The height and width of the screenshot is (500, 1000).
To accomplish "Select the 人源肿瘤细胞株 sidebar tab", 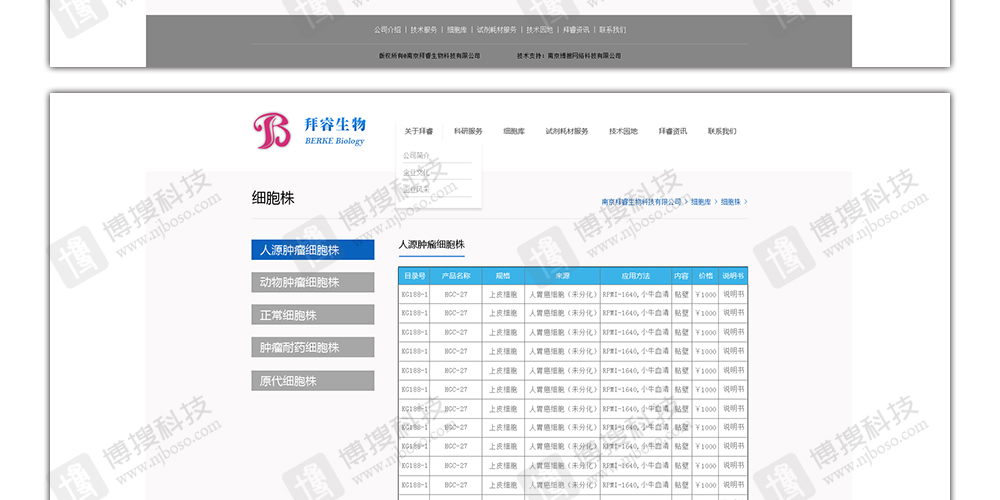I will [312, 250].
